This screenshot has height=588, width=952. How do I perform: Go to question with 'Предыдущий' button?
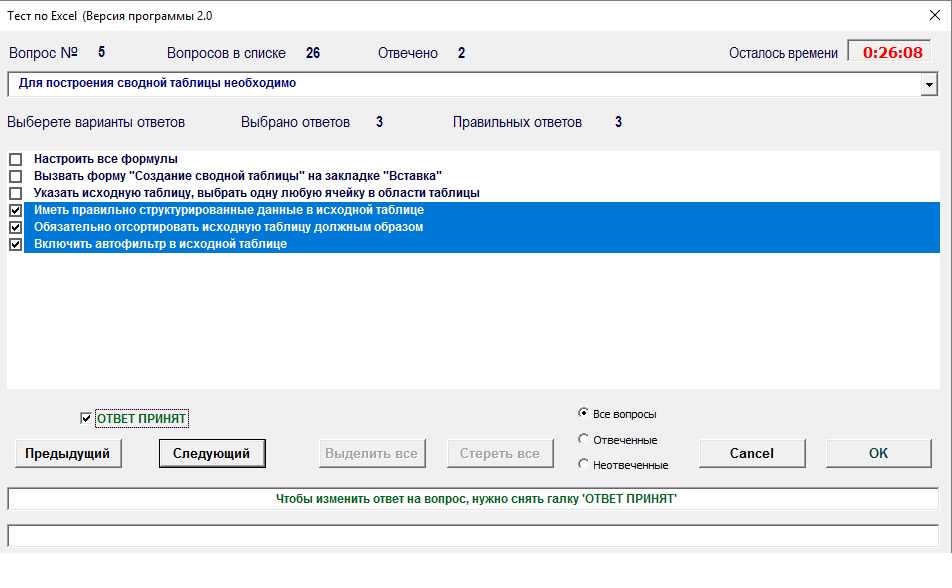(68, 454)
